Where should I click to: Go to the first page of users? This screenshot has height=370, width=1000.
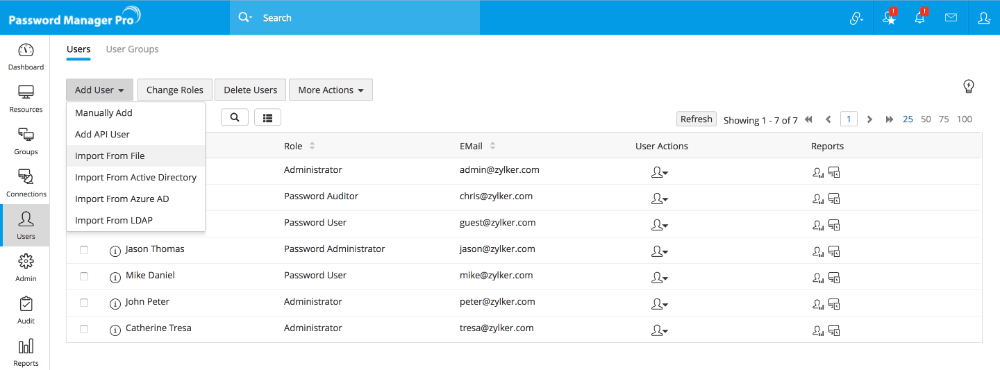click(x=809, y=119)
